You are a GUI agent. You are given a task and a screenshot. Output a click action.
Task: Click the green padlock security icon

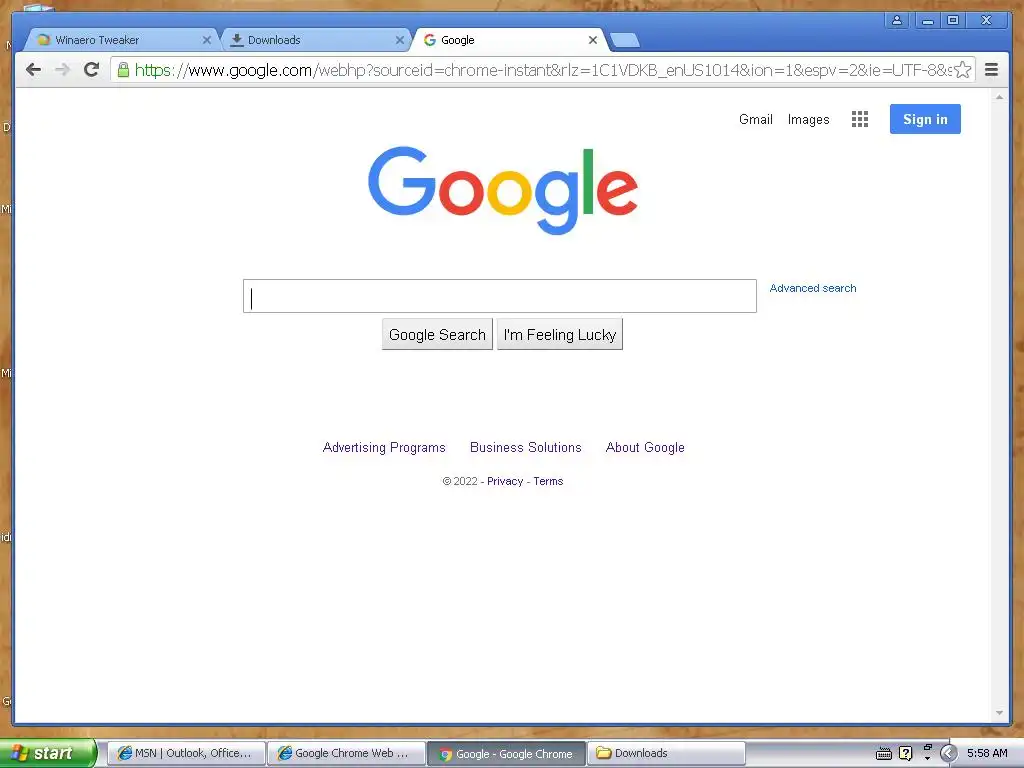pyautogui.click(x=123, y=70)
